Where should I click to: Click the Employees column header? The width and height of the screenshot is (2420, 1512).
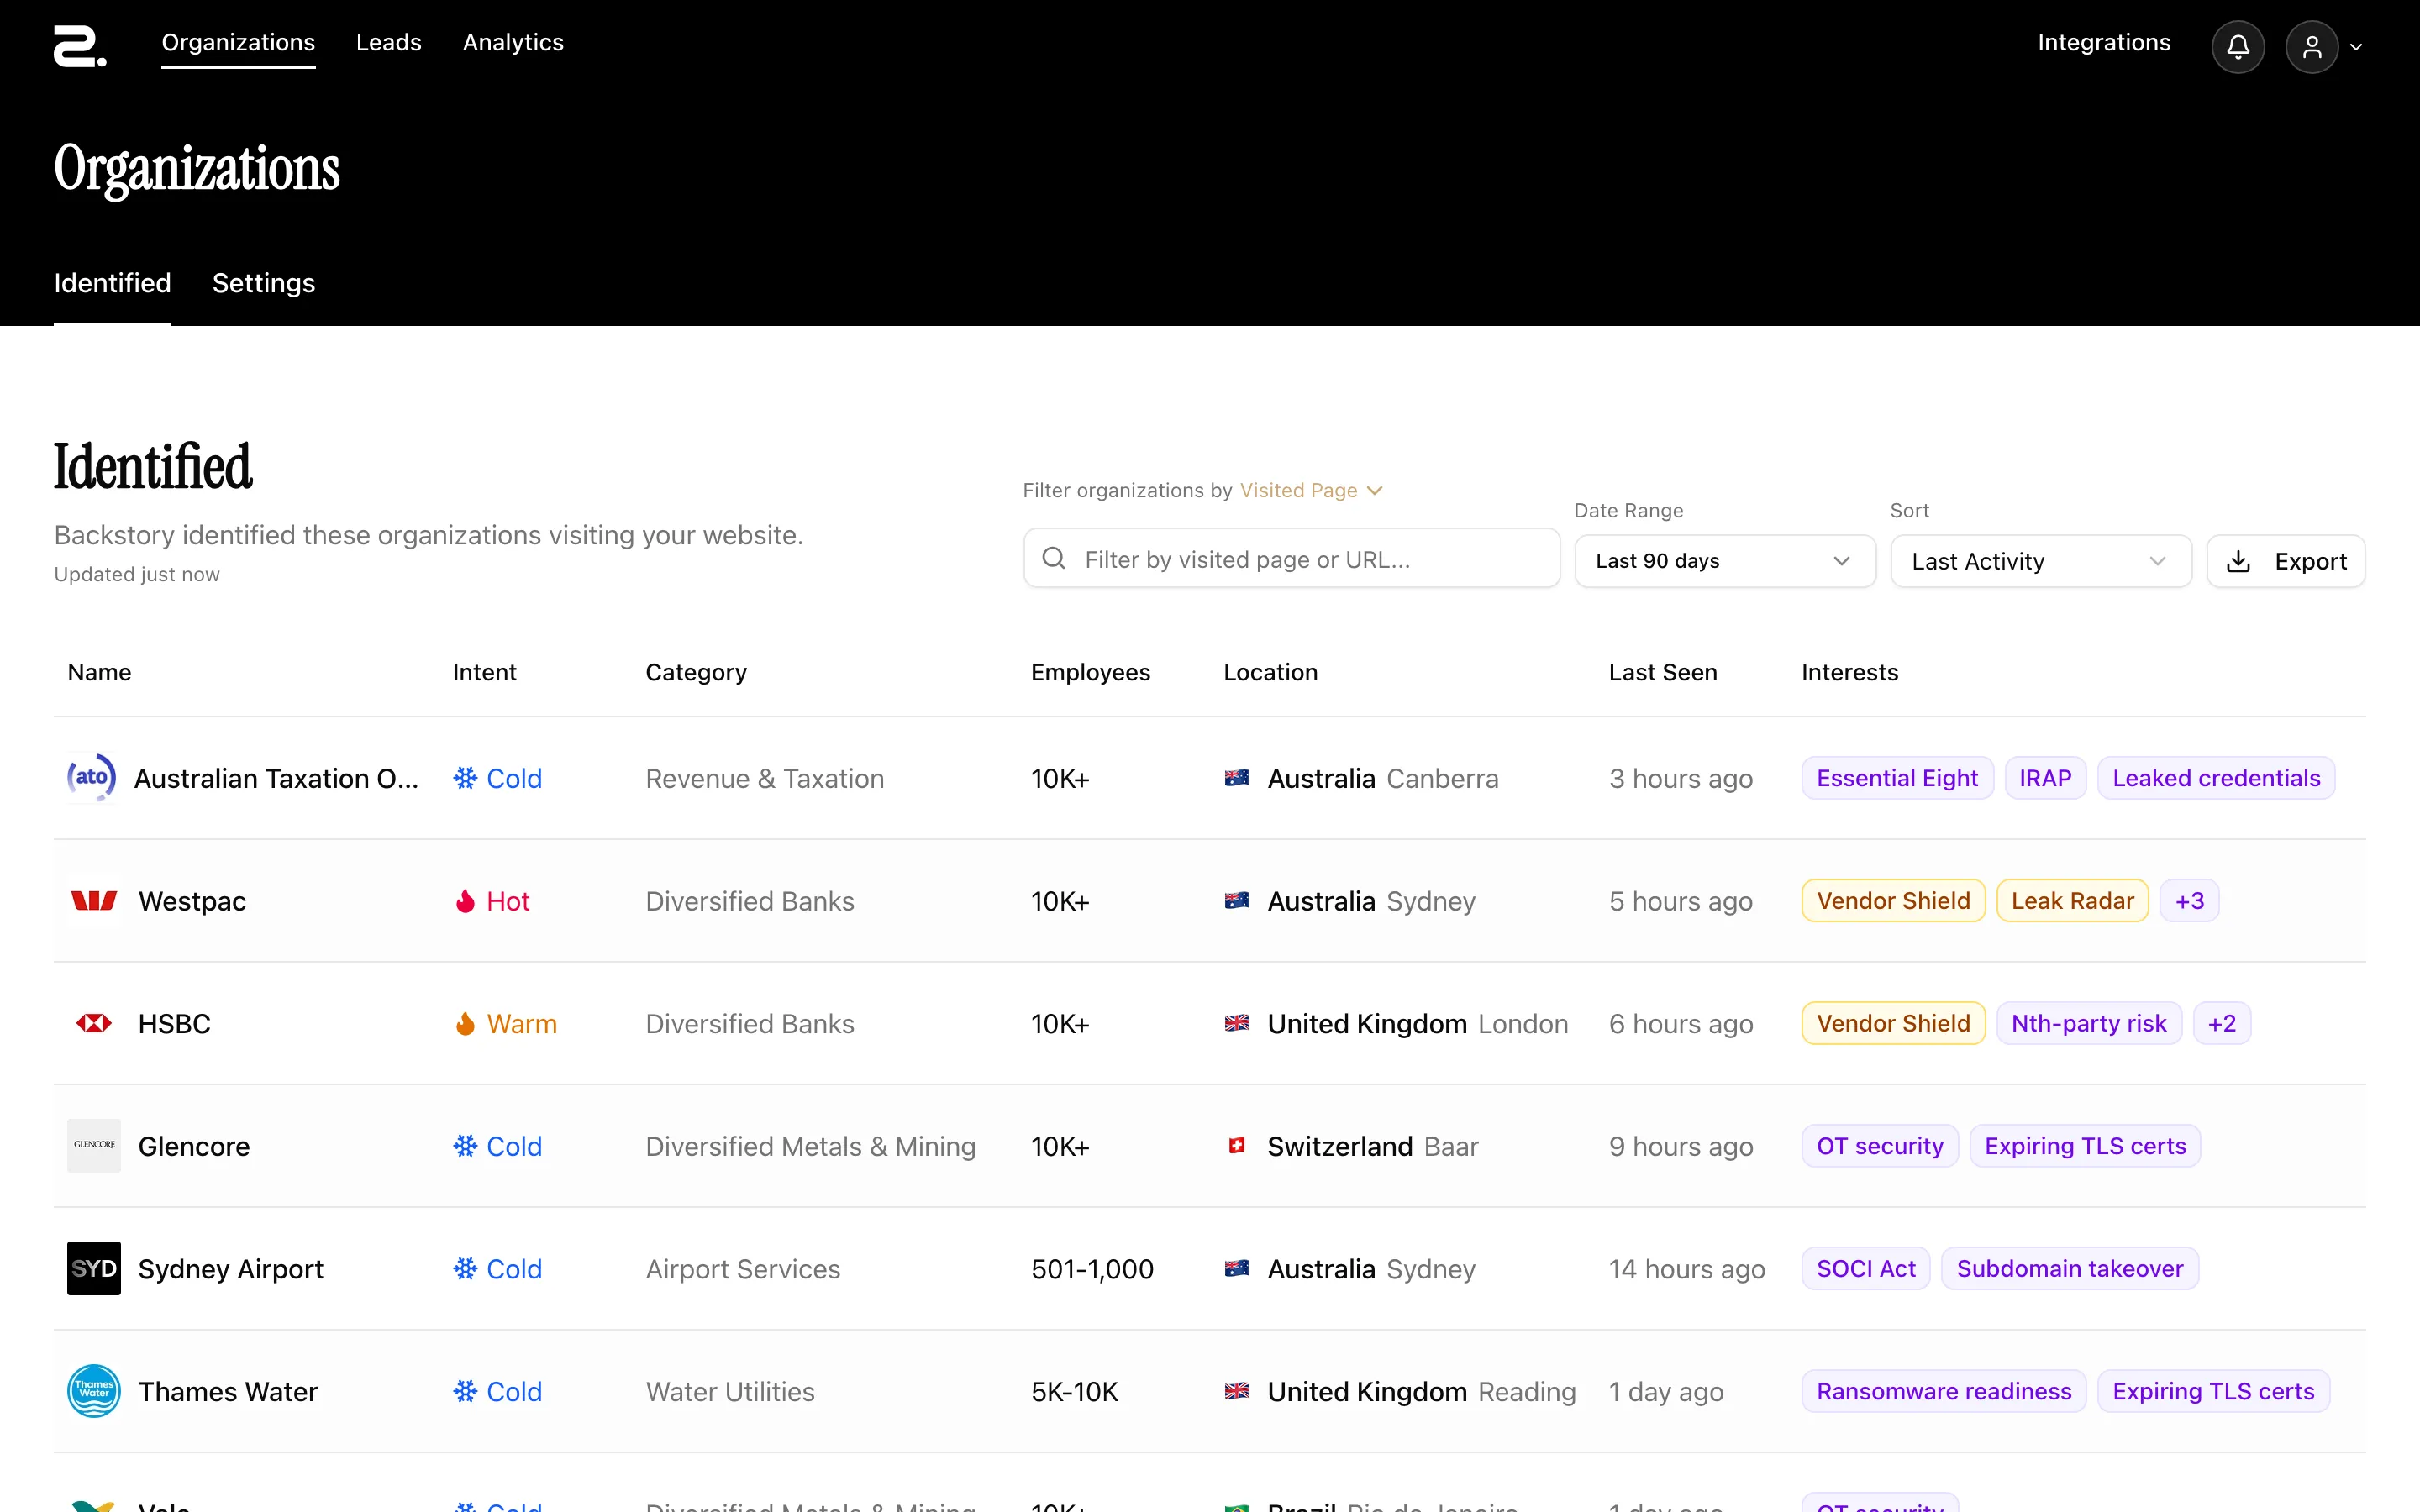coord(1090,672)
